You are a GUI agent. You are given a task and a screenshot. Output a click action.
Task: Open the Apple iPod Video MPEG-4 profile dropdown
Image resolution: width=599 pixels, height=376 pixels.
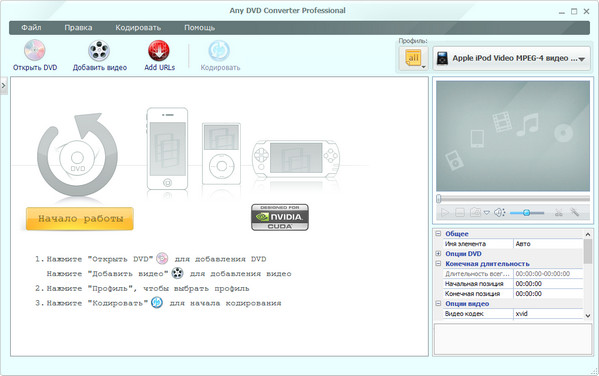coord(512,58)
